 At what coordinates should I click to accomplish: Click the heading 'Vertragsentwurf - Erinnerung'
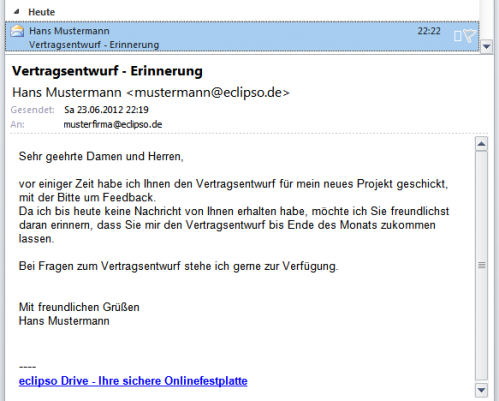(x=107, y=71)
